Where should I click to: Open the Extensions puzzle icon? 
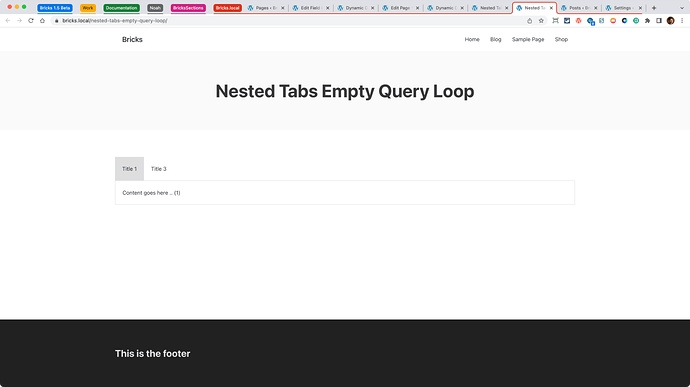point(647,21)
